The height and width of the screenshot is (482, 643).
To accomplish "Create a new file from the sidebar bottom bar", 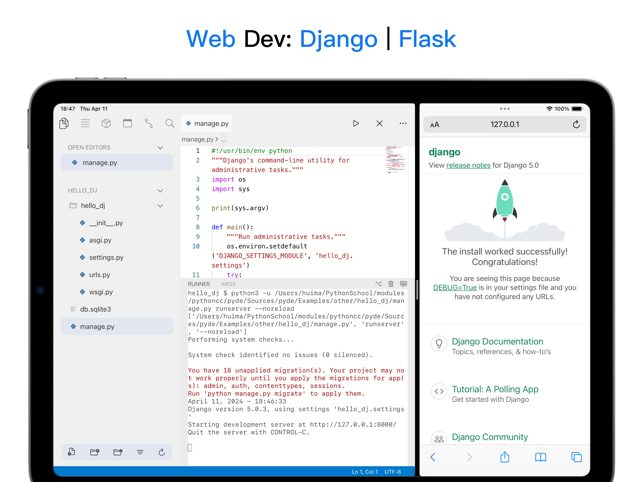I will point(71,452).
